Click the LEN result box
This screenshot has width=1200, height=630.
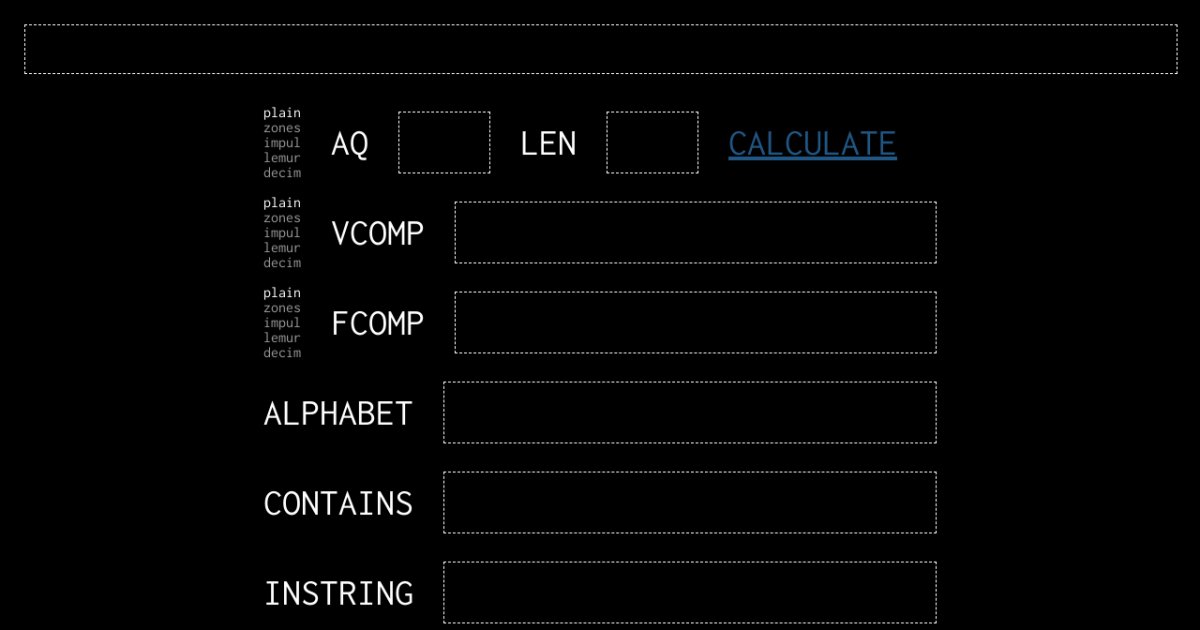(x=653, y=141)
